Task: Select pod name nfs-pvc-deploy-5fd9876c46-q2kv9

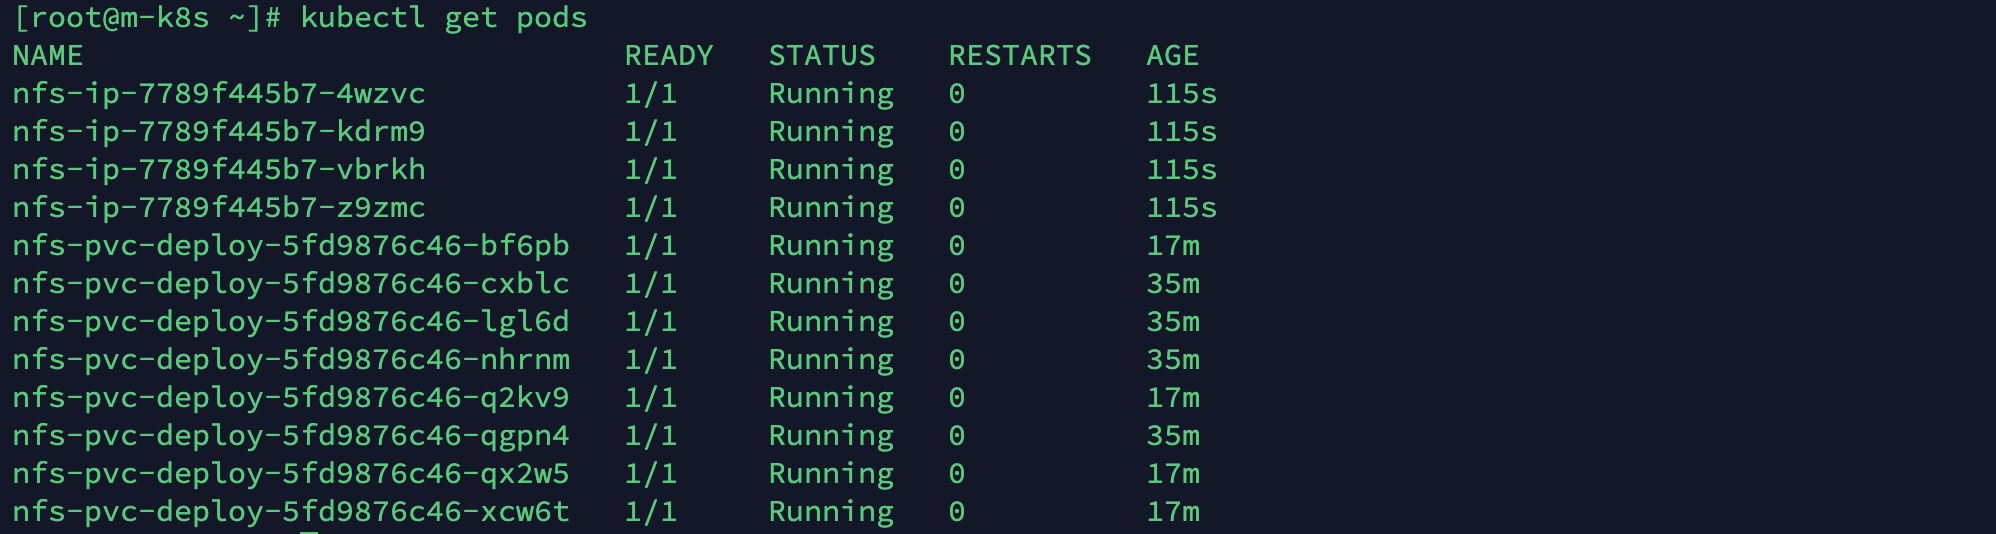Action: coord(291,398)
